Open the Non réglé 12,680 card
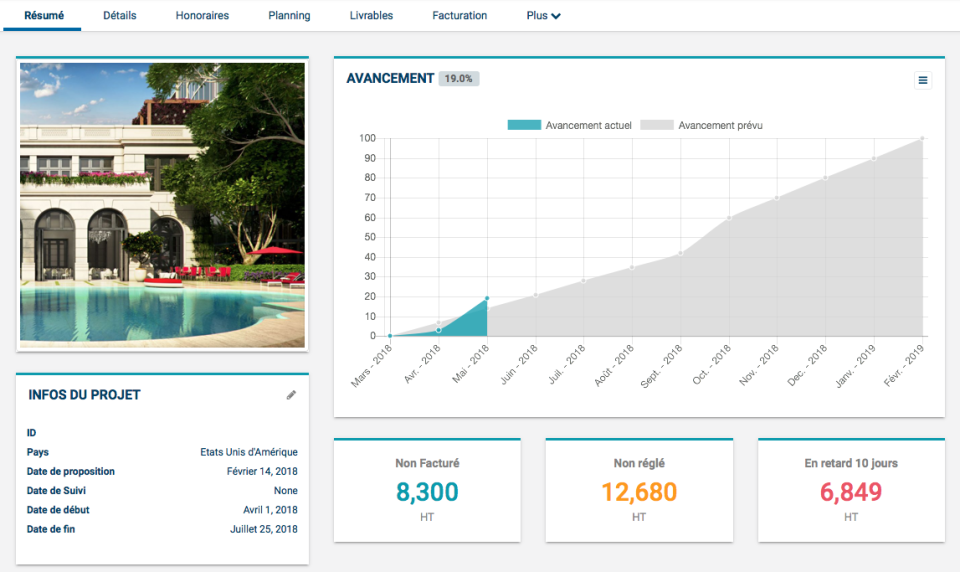The image size is (960, 572). coord(639,491)
